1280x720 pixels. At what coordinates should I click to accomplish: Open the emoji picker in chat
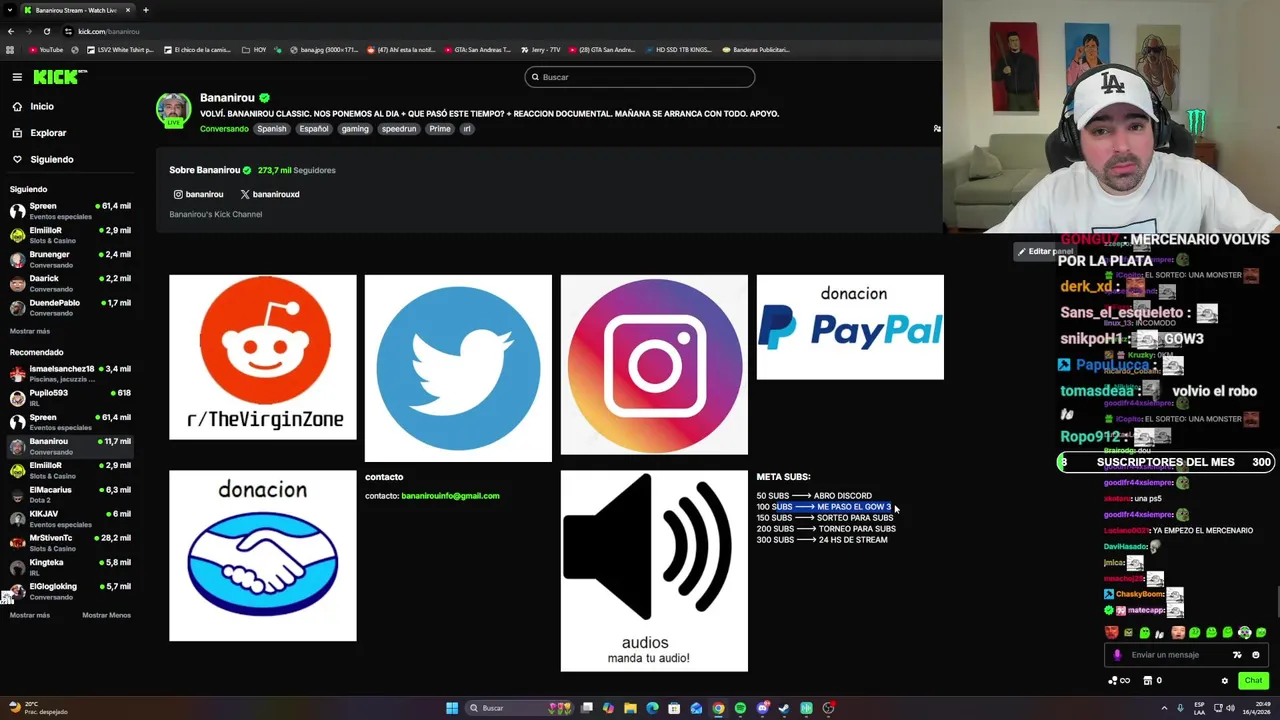point(1256,655)
